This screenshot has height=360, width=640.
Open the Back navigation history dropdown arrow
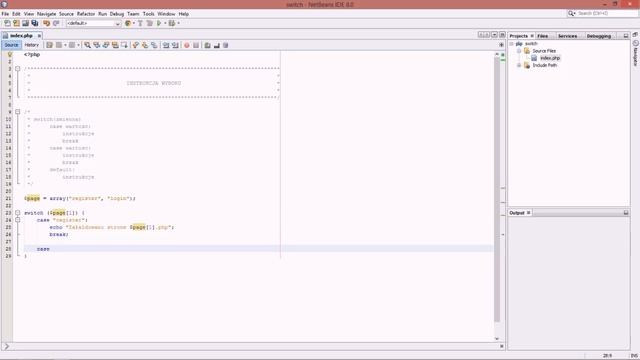[x=65, y=45]
